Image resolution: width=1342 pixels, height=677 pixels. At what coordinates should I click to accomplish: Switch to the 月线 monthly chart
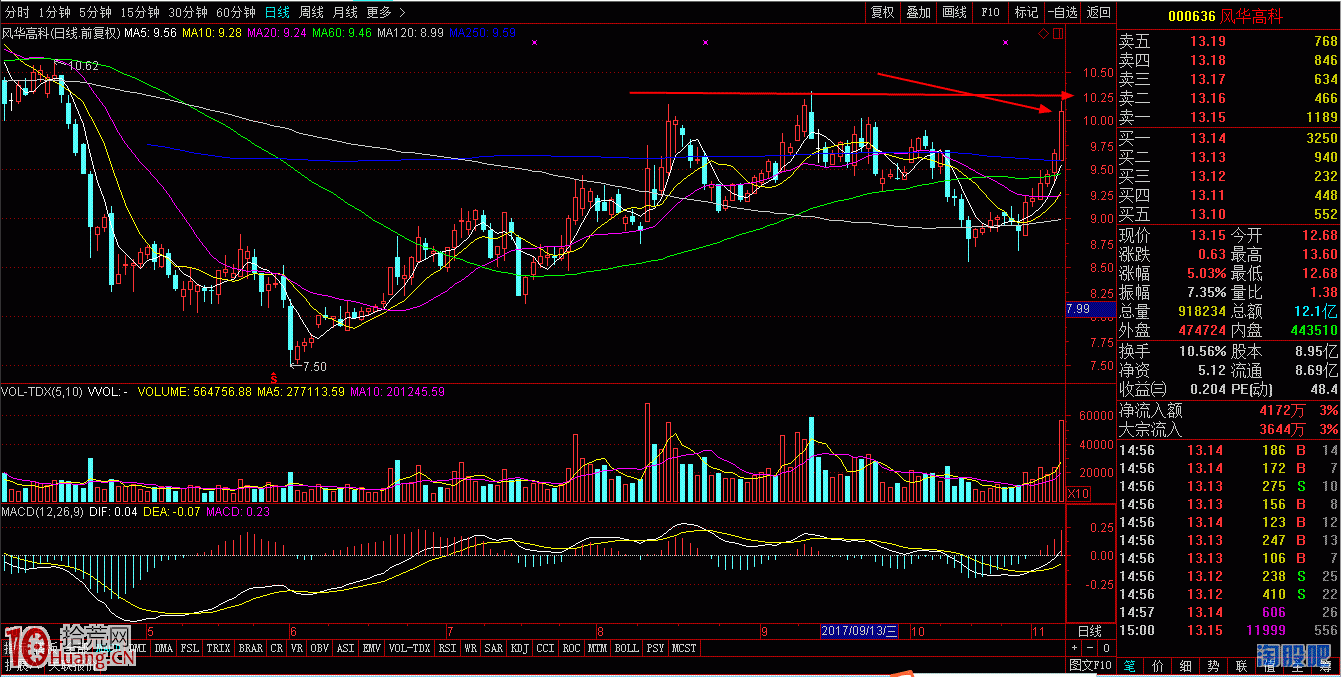(345, 12)
